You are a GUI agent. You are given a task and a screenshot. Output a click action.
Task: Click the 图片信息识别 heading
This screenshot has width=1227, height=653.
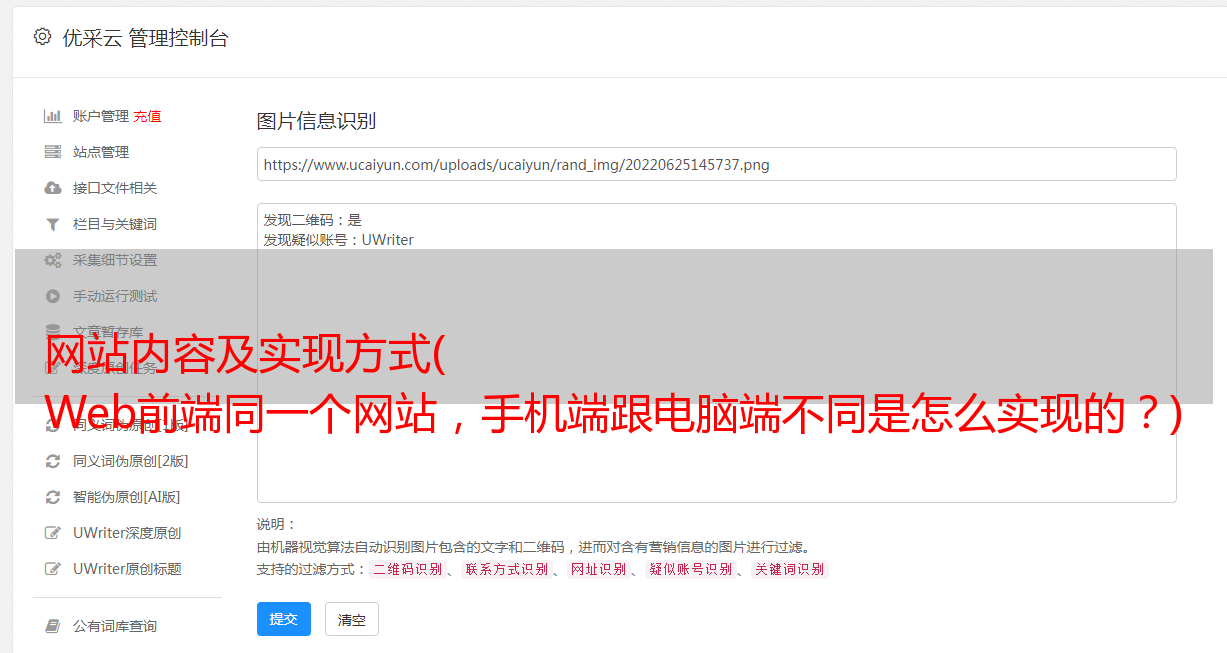click(316, 121)
